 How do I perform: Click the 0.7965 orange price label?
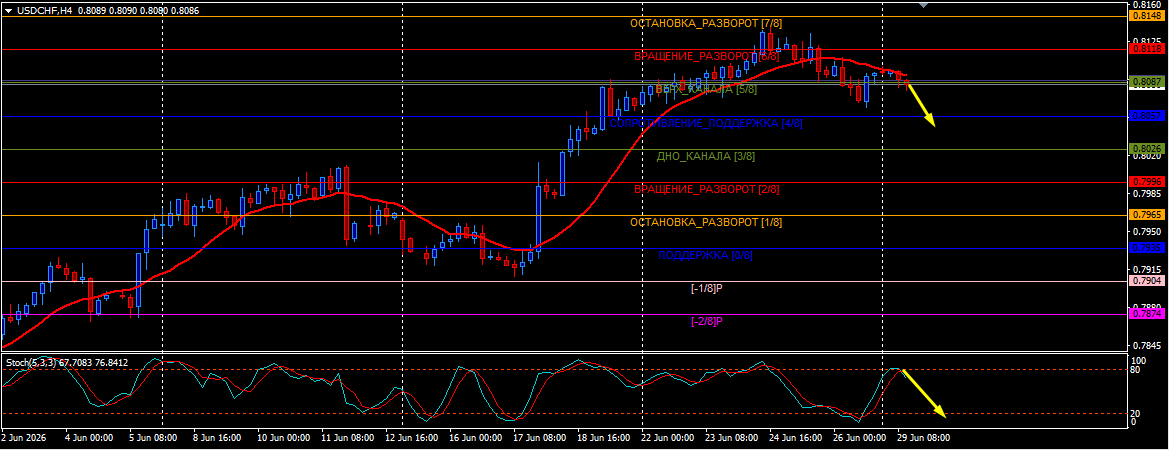point(1146,215)
